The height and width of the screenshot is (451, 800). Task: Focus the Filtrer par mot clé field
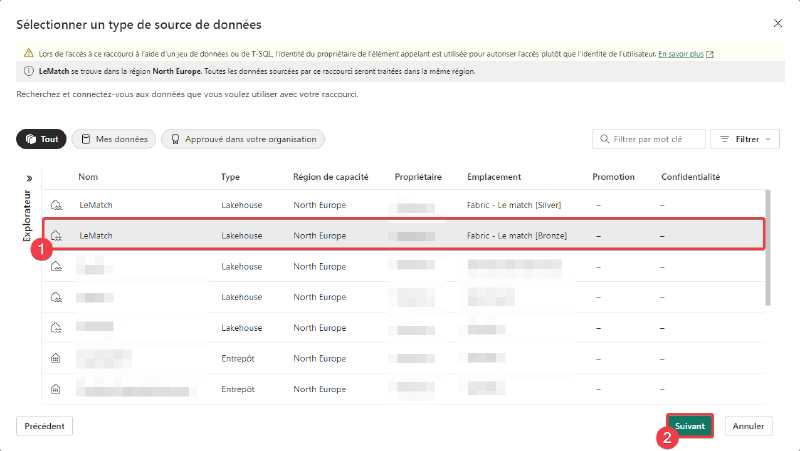pos(649,139)
